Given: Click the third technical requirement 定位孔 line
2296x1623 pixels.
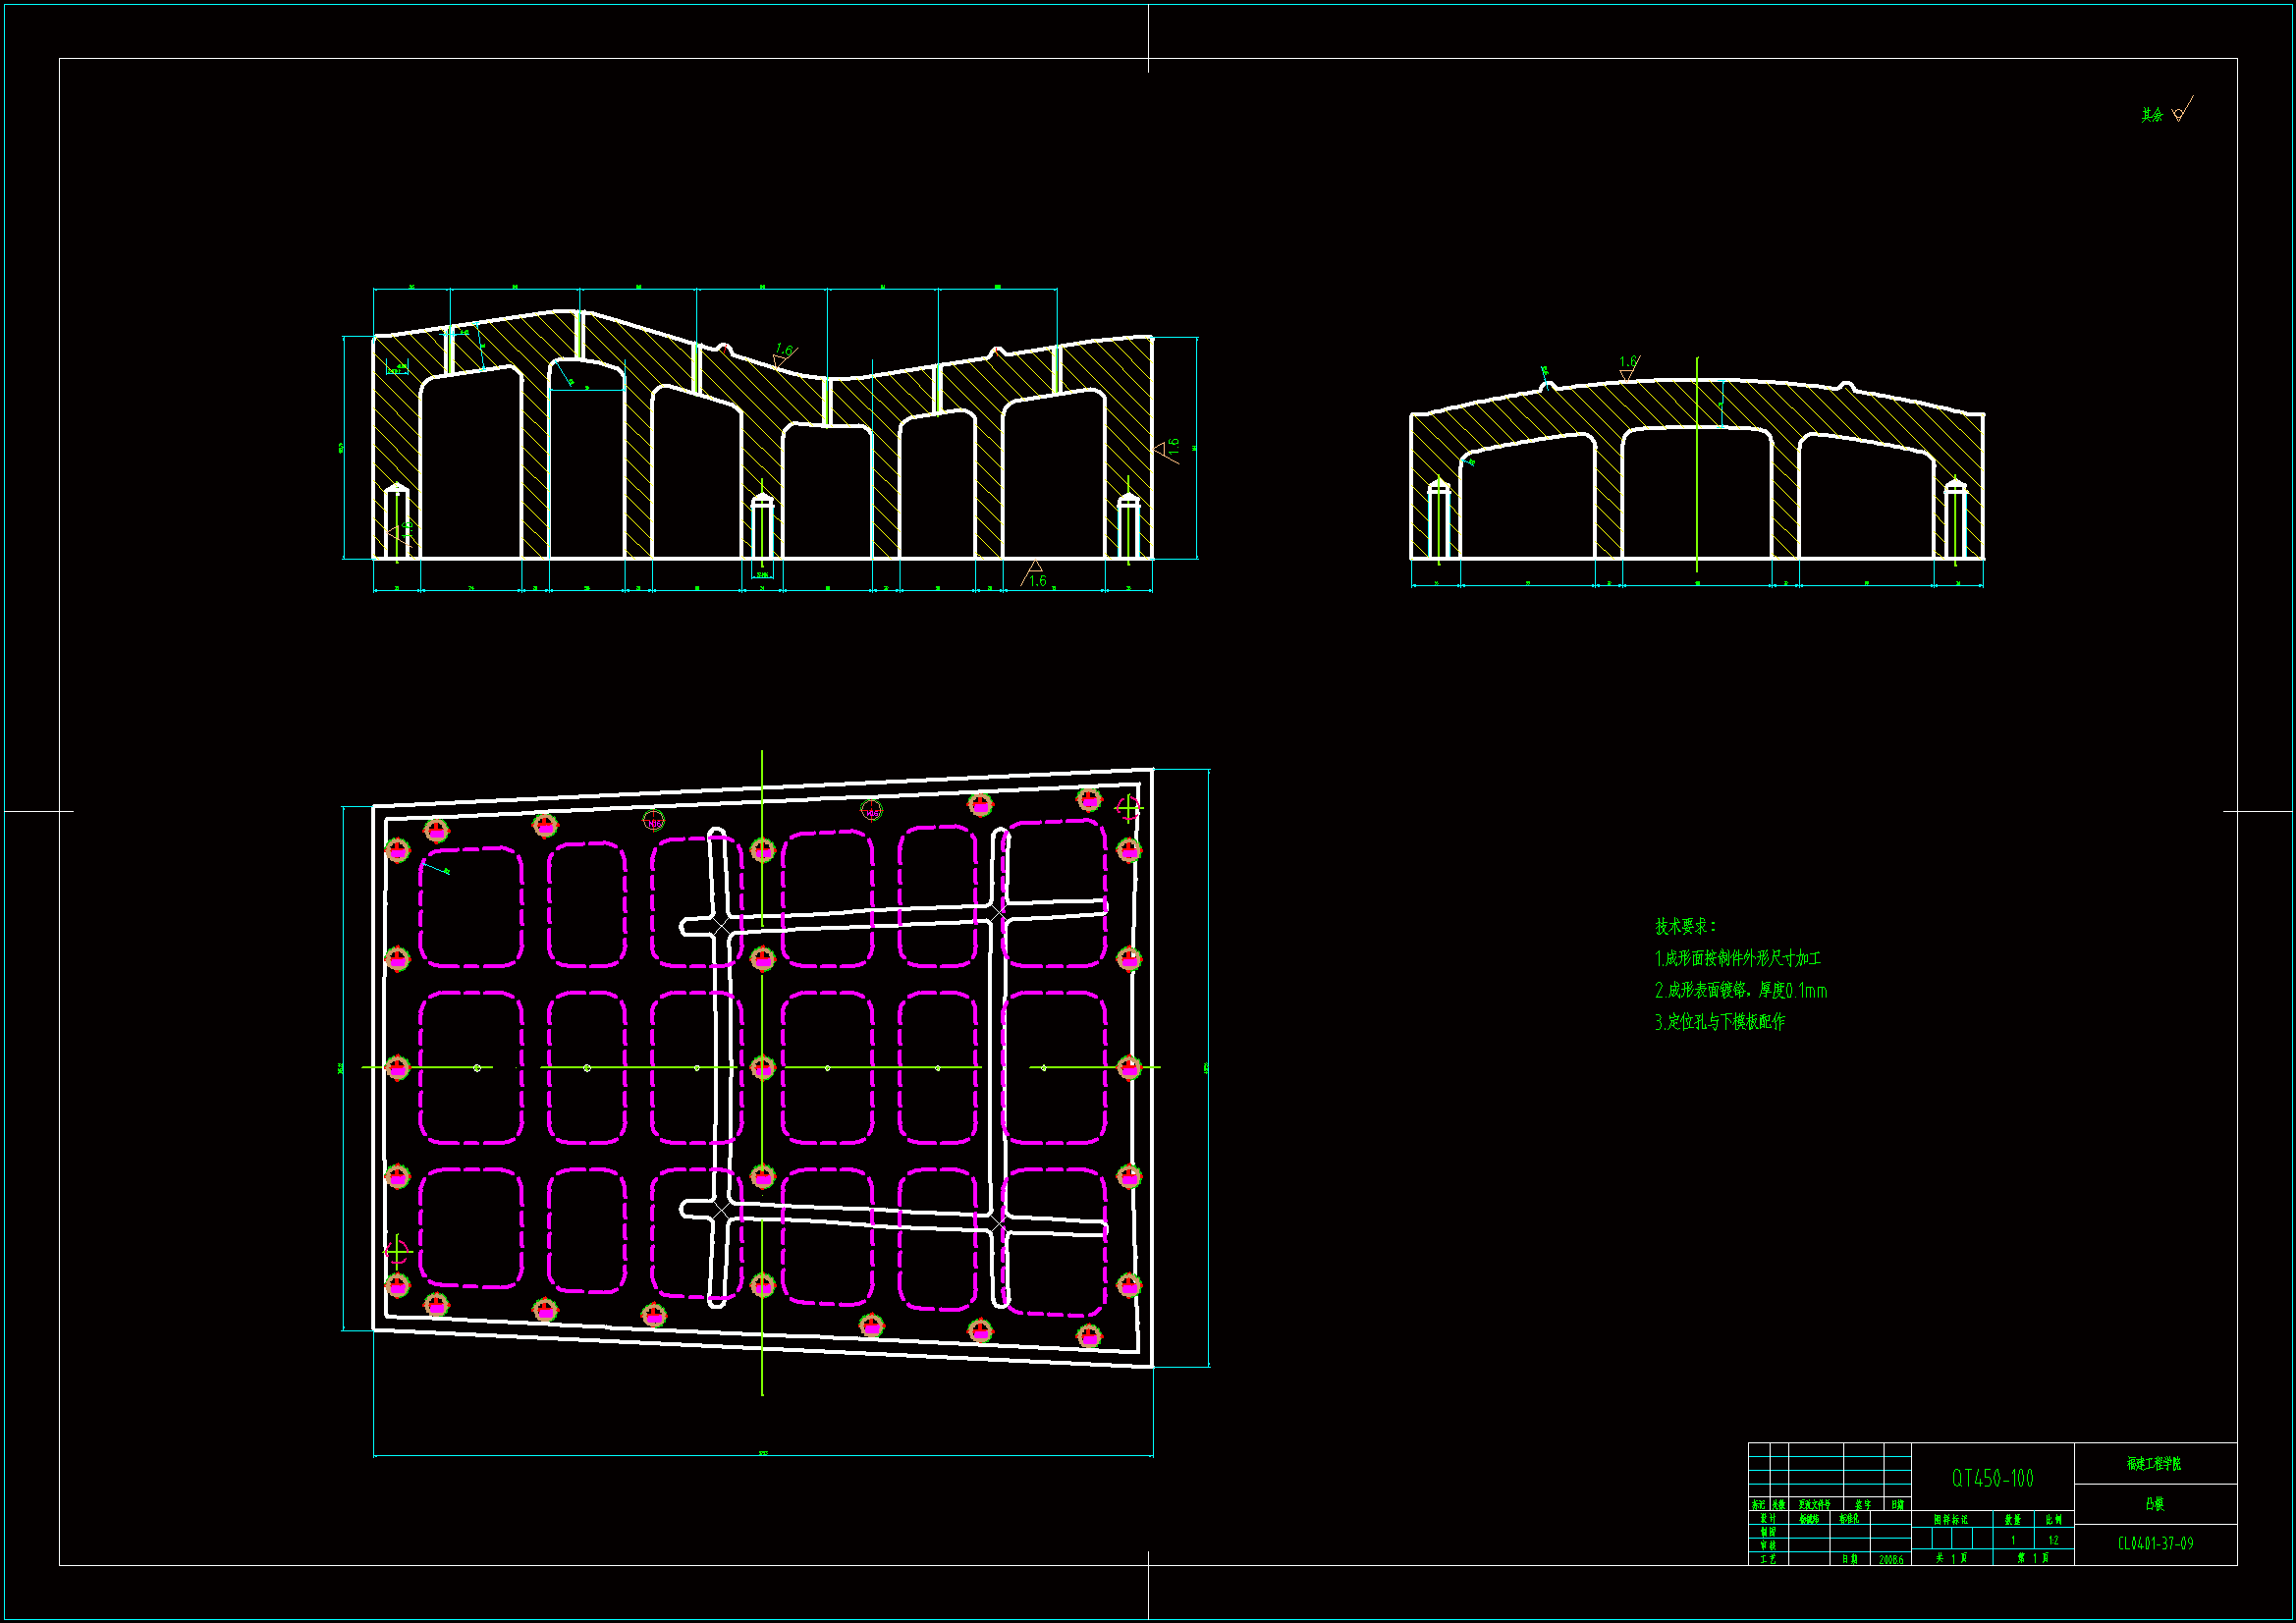Looking at the screenshot, I should coord(1720,1022).
